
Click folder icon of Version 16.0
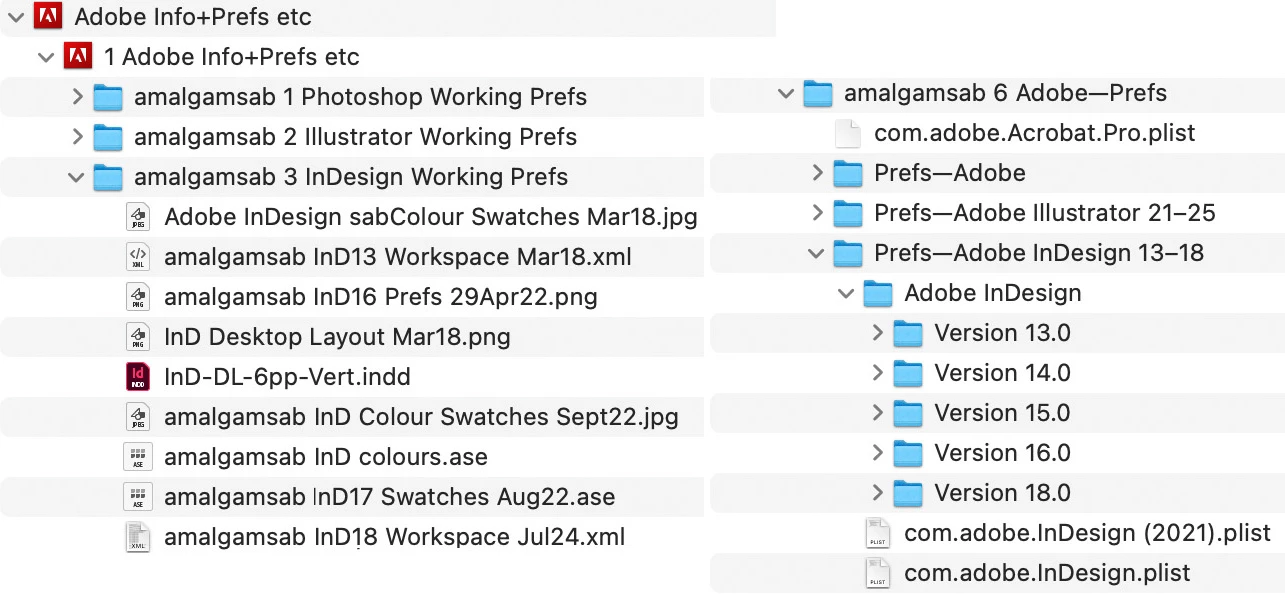[908, 453]
